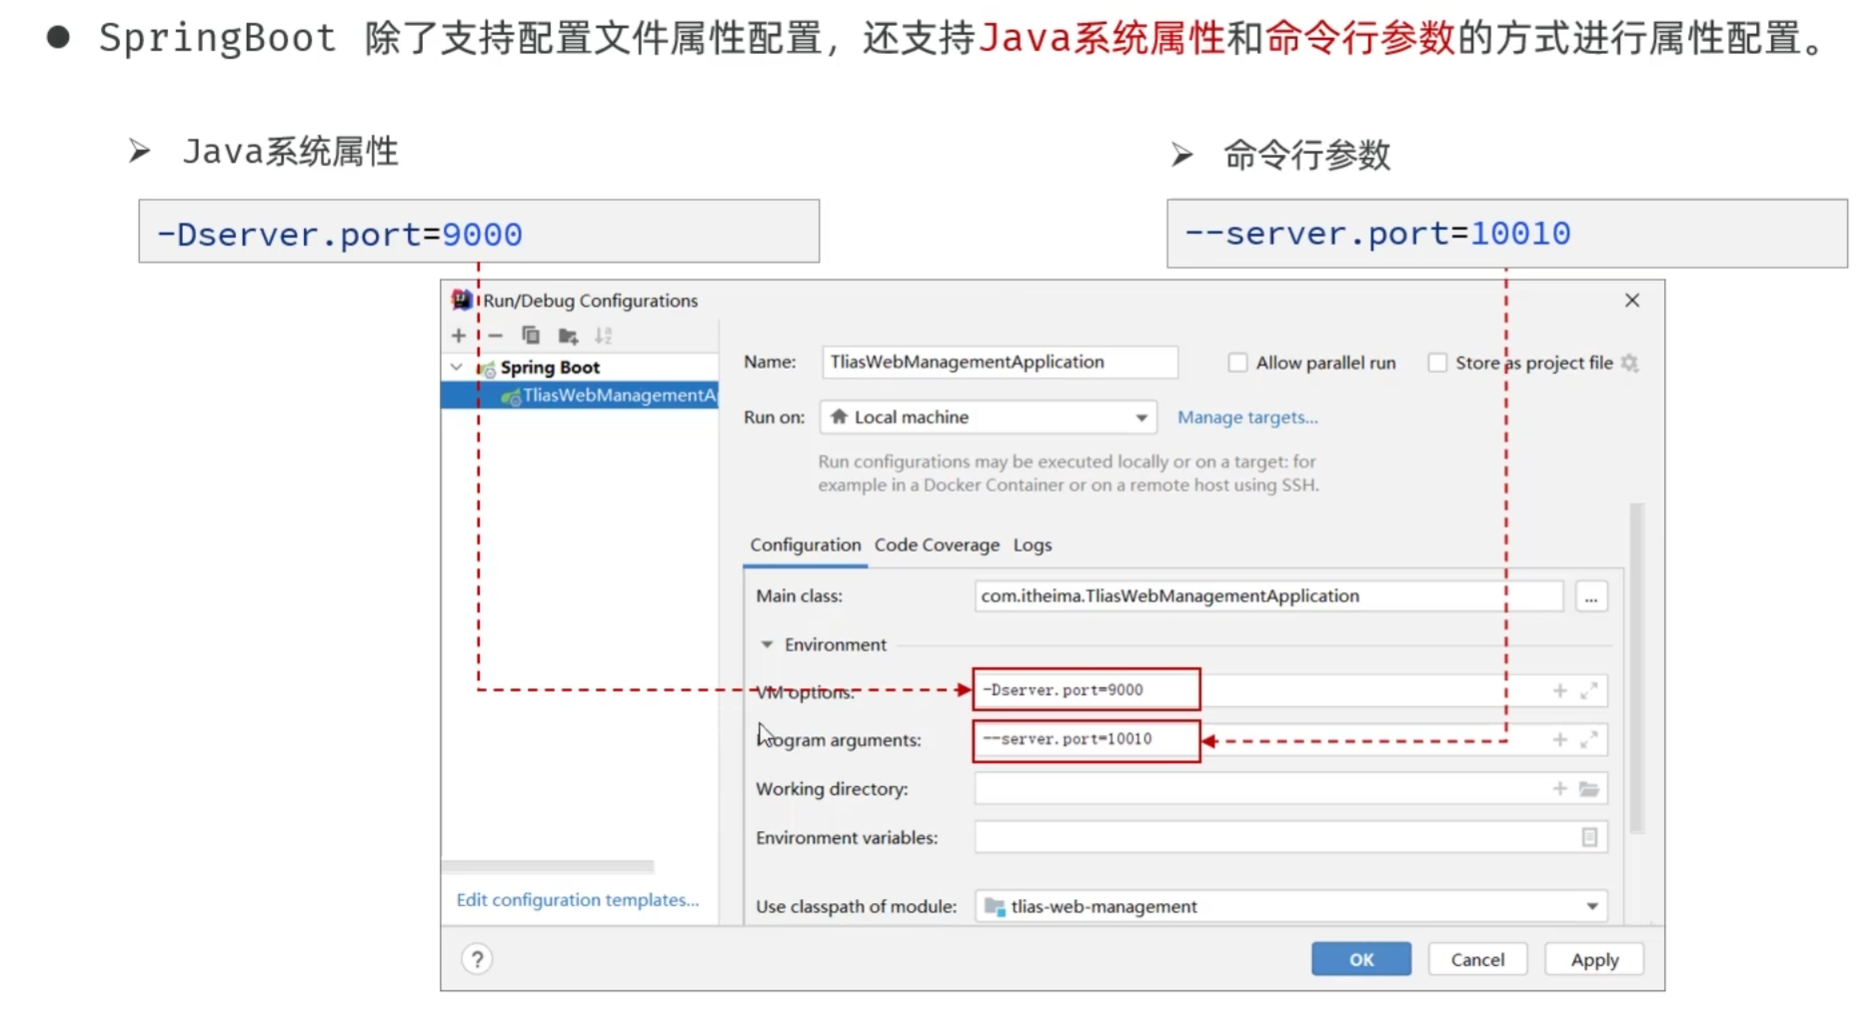Screen dimensions: 1876x1026
Task: Click the OK button
Action: point(1361,960)
